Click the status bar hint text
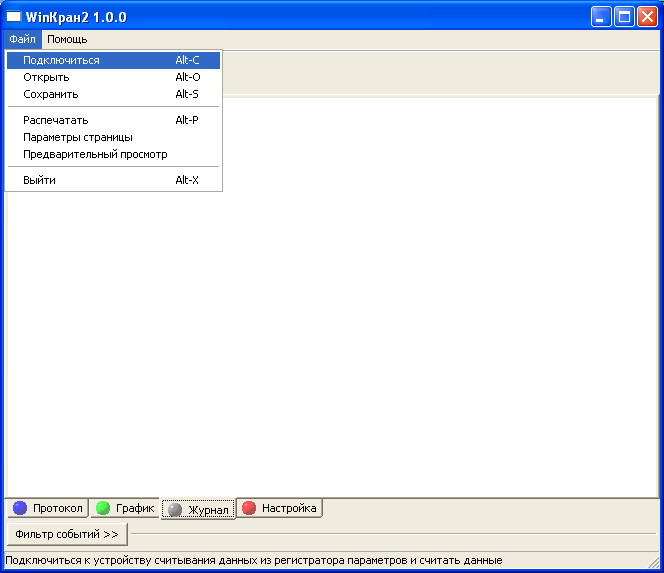 (x=254, y=561)
